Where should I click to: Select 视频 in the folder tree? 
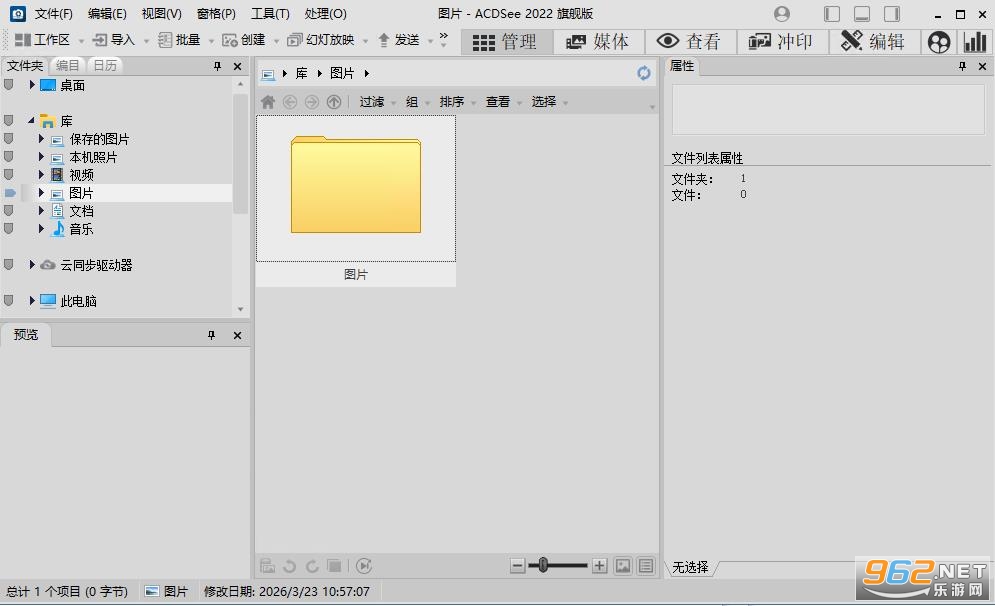(x=81, y=175)
